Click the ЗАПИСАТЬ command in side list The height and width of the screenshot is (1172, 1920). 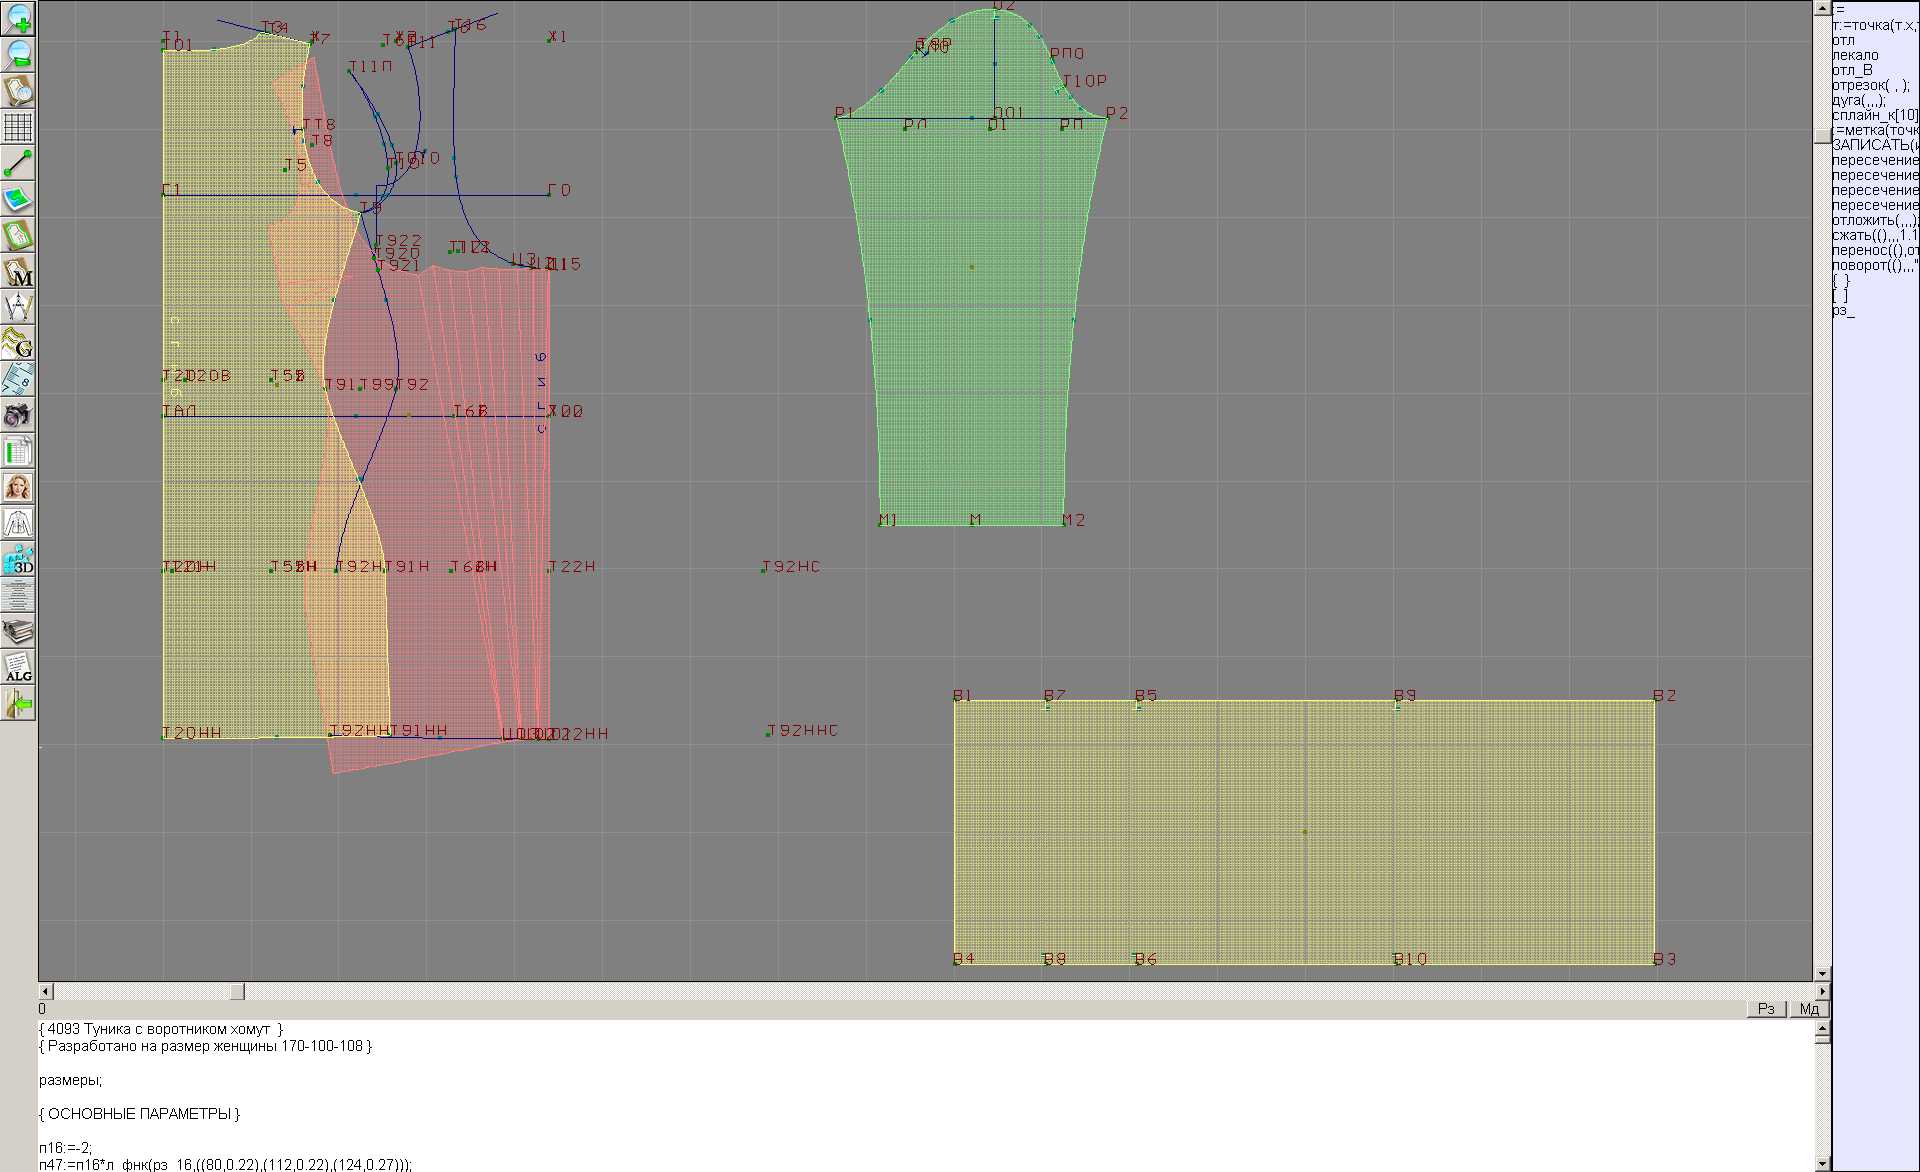[1873, 145]
